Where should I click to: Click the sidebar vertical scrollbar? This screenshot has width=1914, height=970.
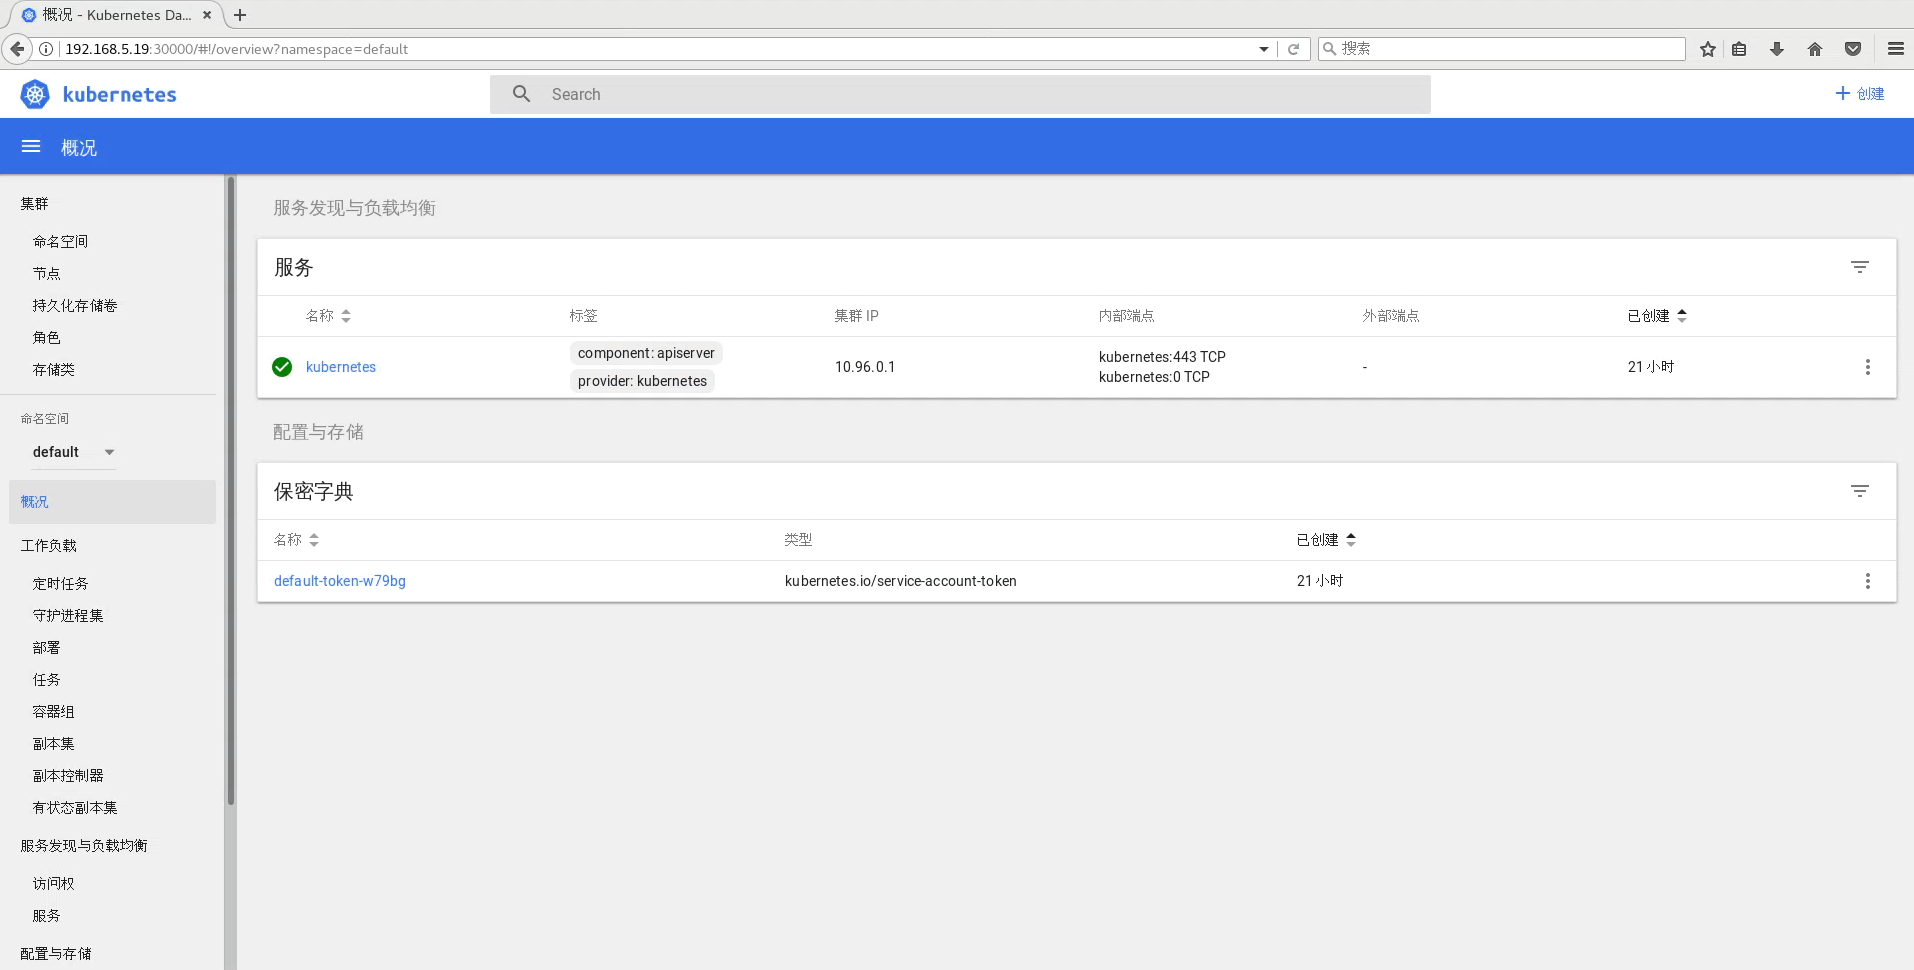[231, 490]
